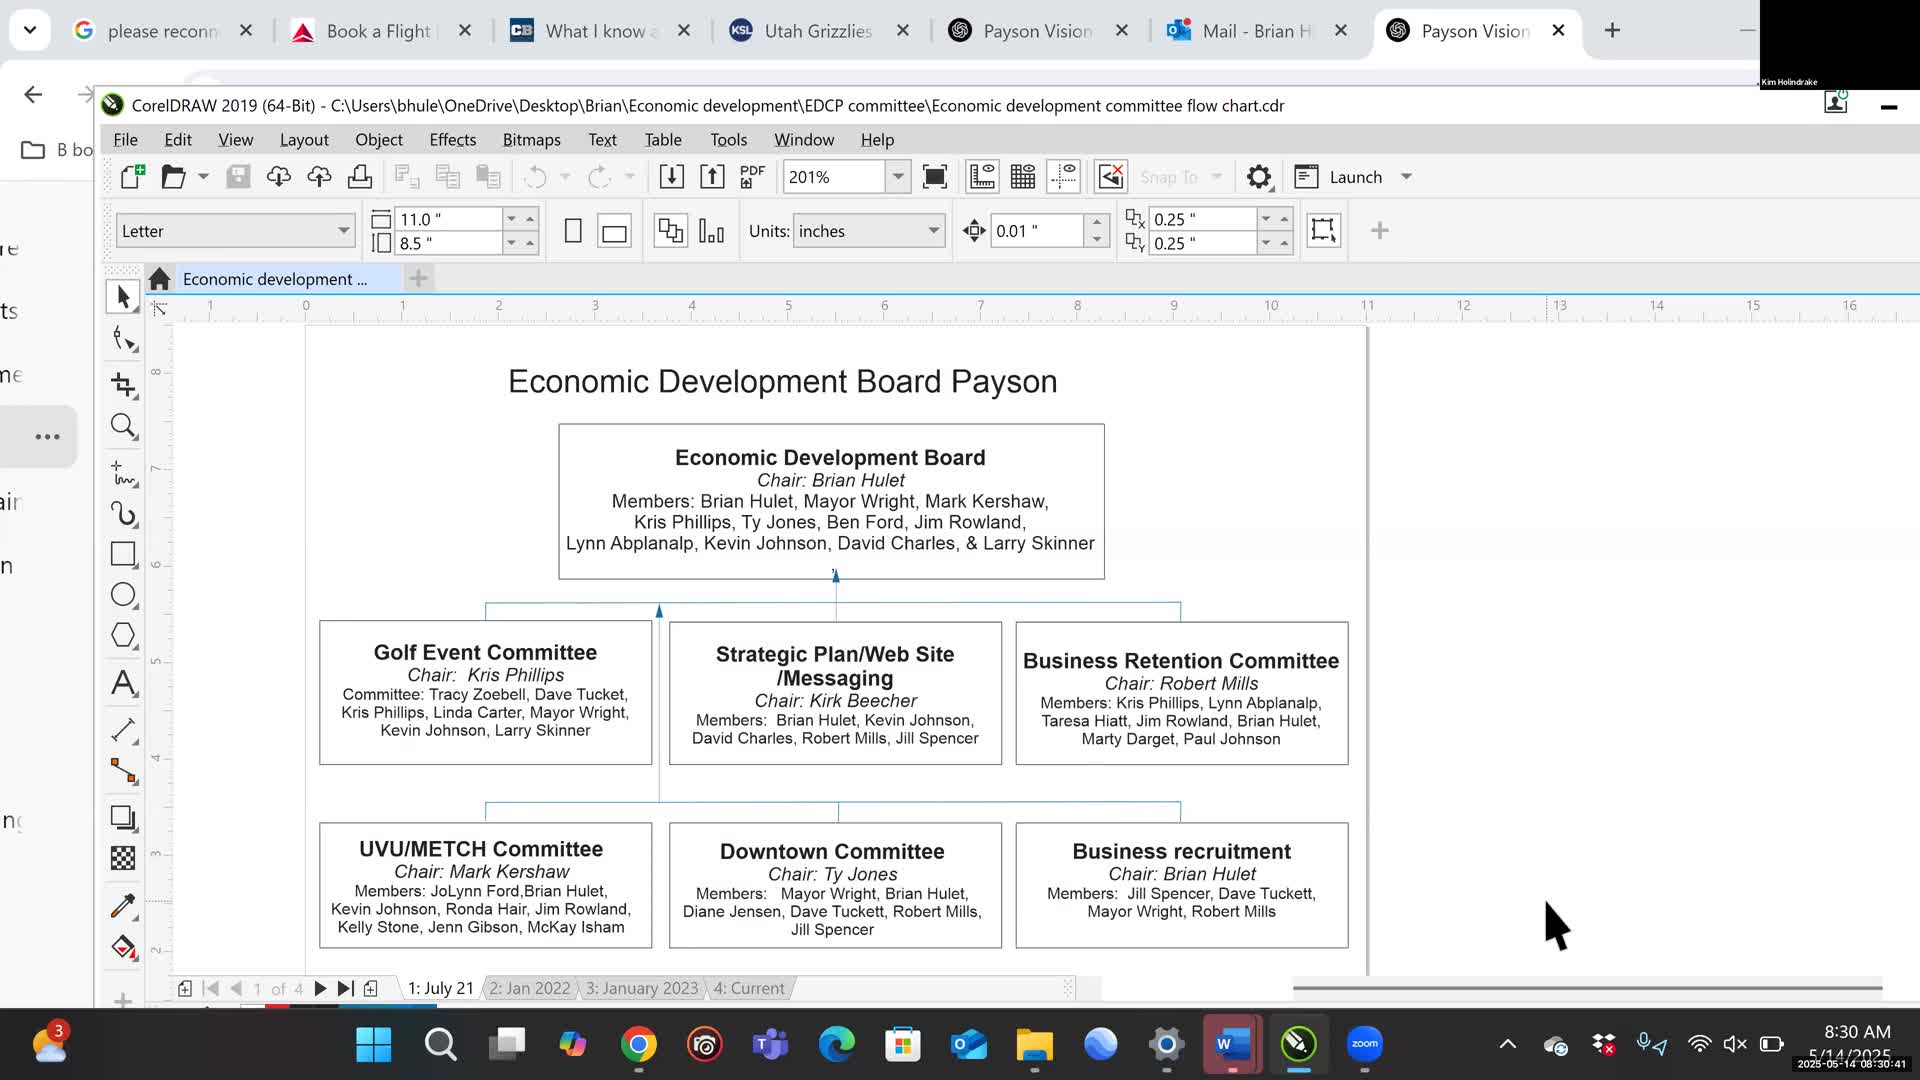Click the nudge distance 0.01" field
The width and height of the screenshot is (1920, 1080).
pos(1037,231)
